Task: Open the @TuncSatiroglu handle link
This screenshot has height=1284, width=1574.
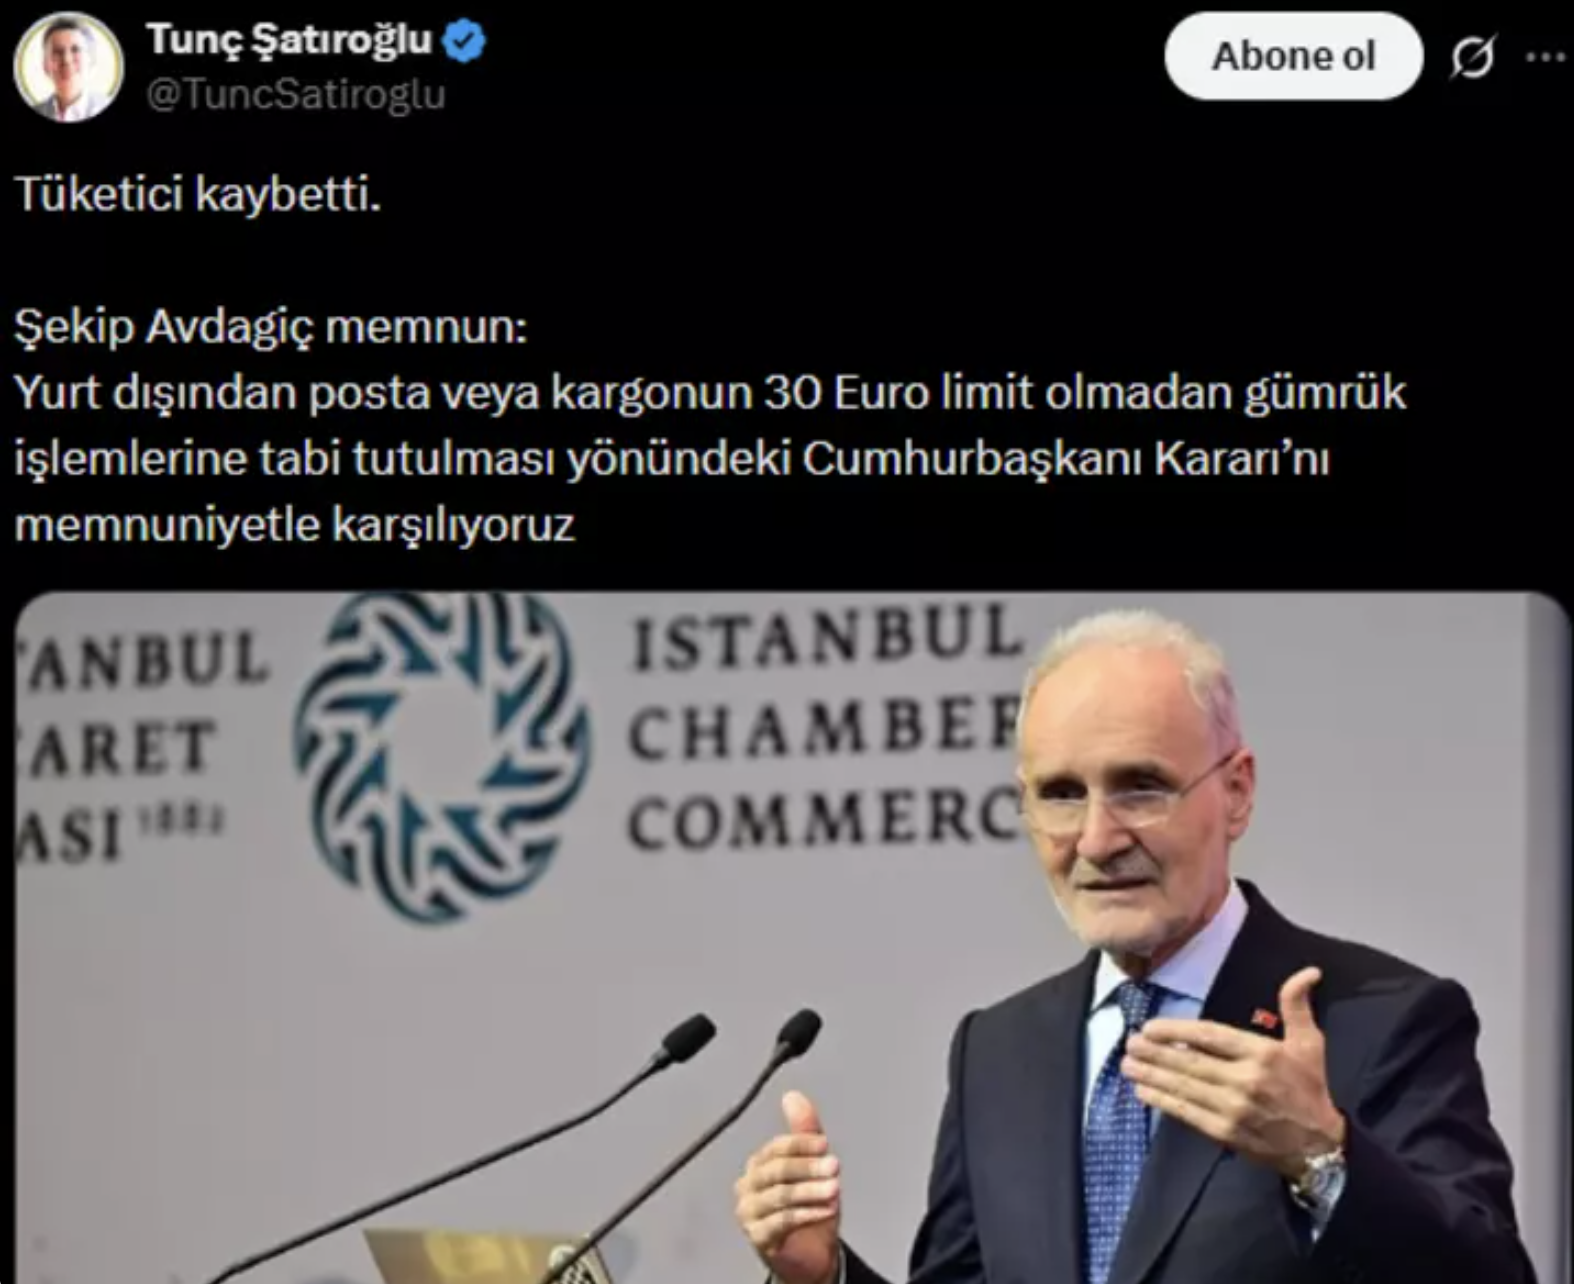Action: 296,94
